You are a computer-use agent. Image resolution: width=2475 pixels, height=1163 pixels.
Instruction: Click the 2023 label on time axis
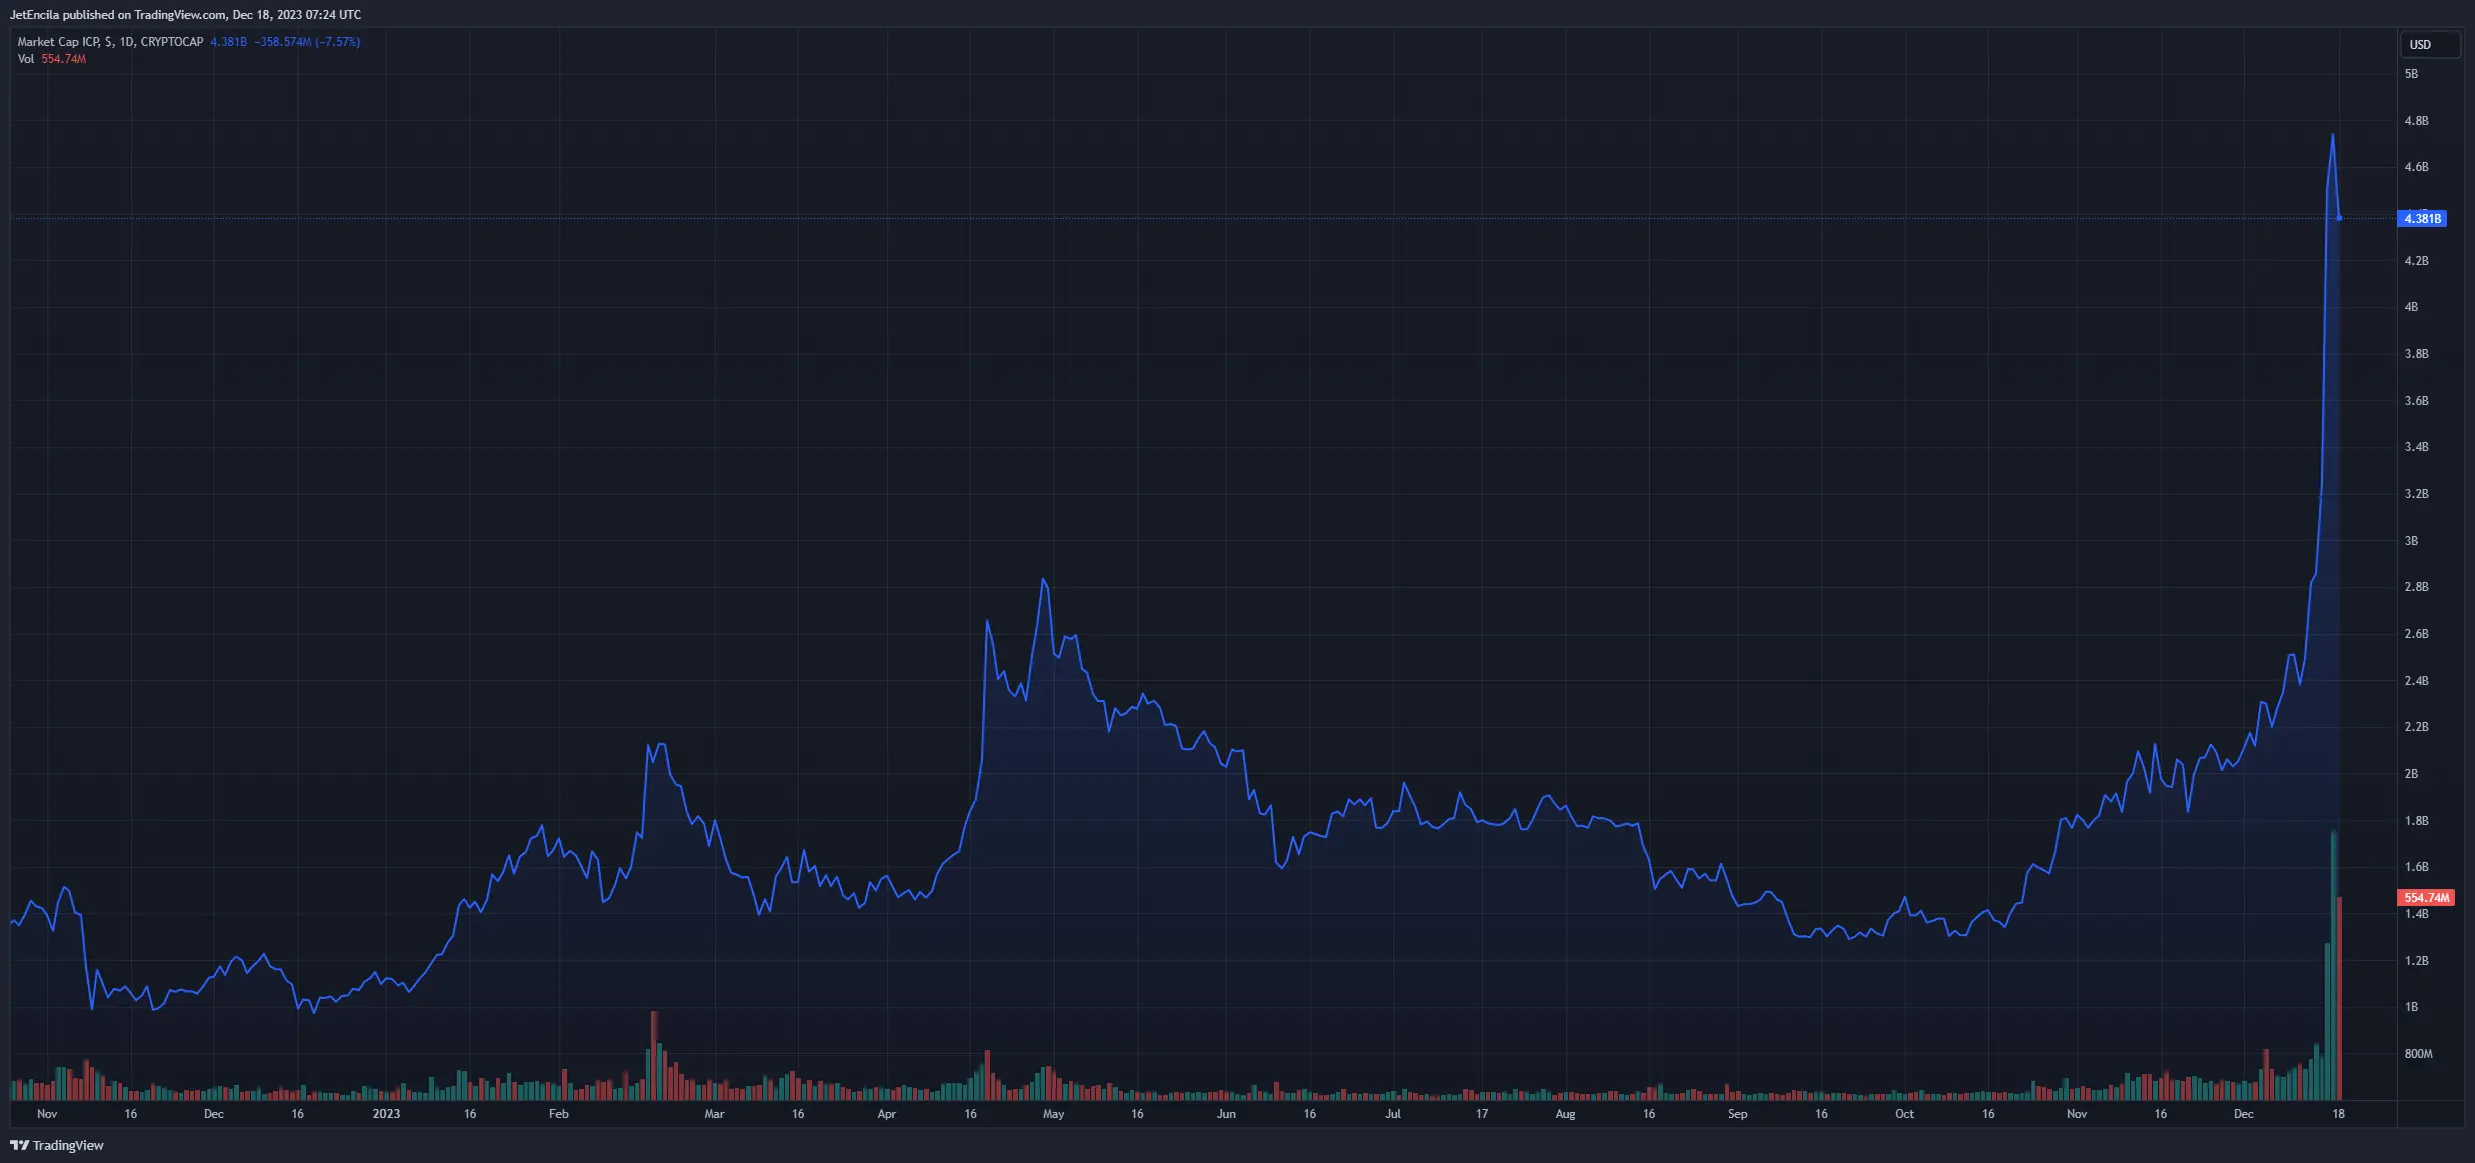386,1113
